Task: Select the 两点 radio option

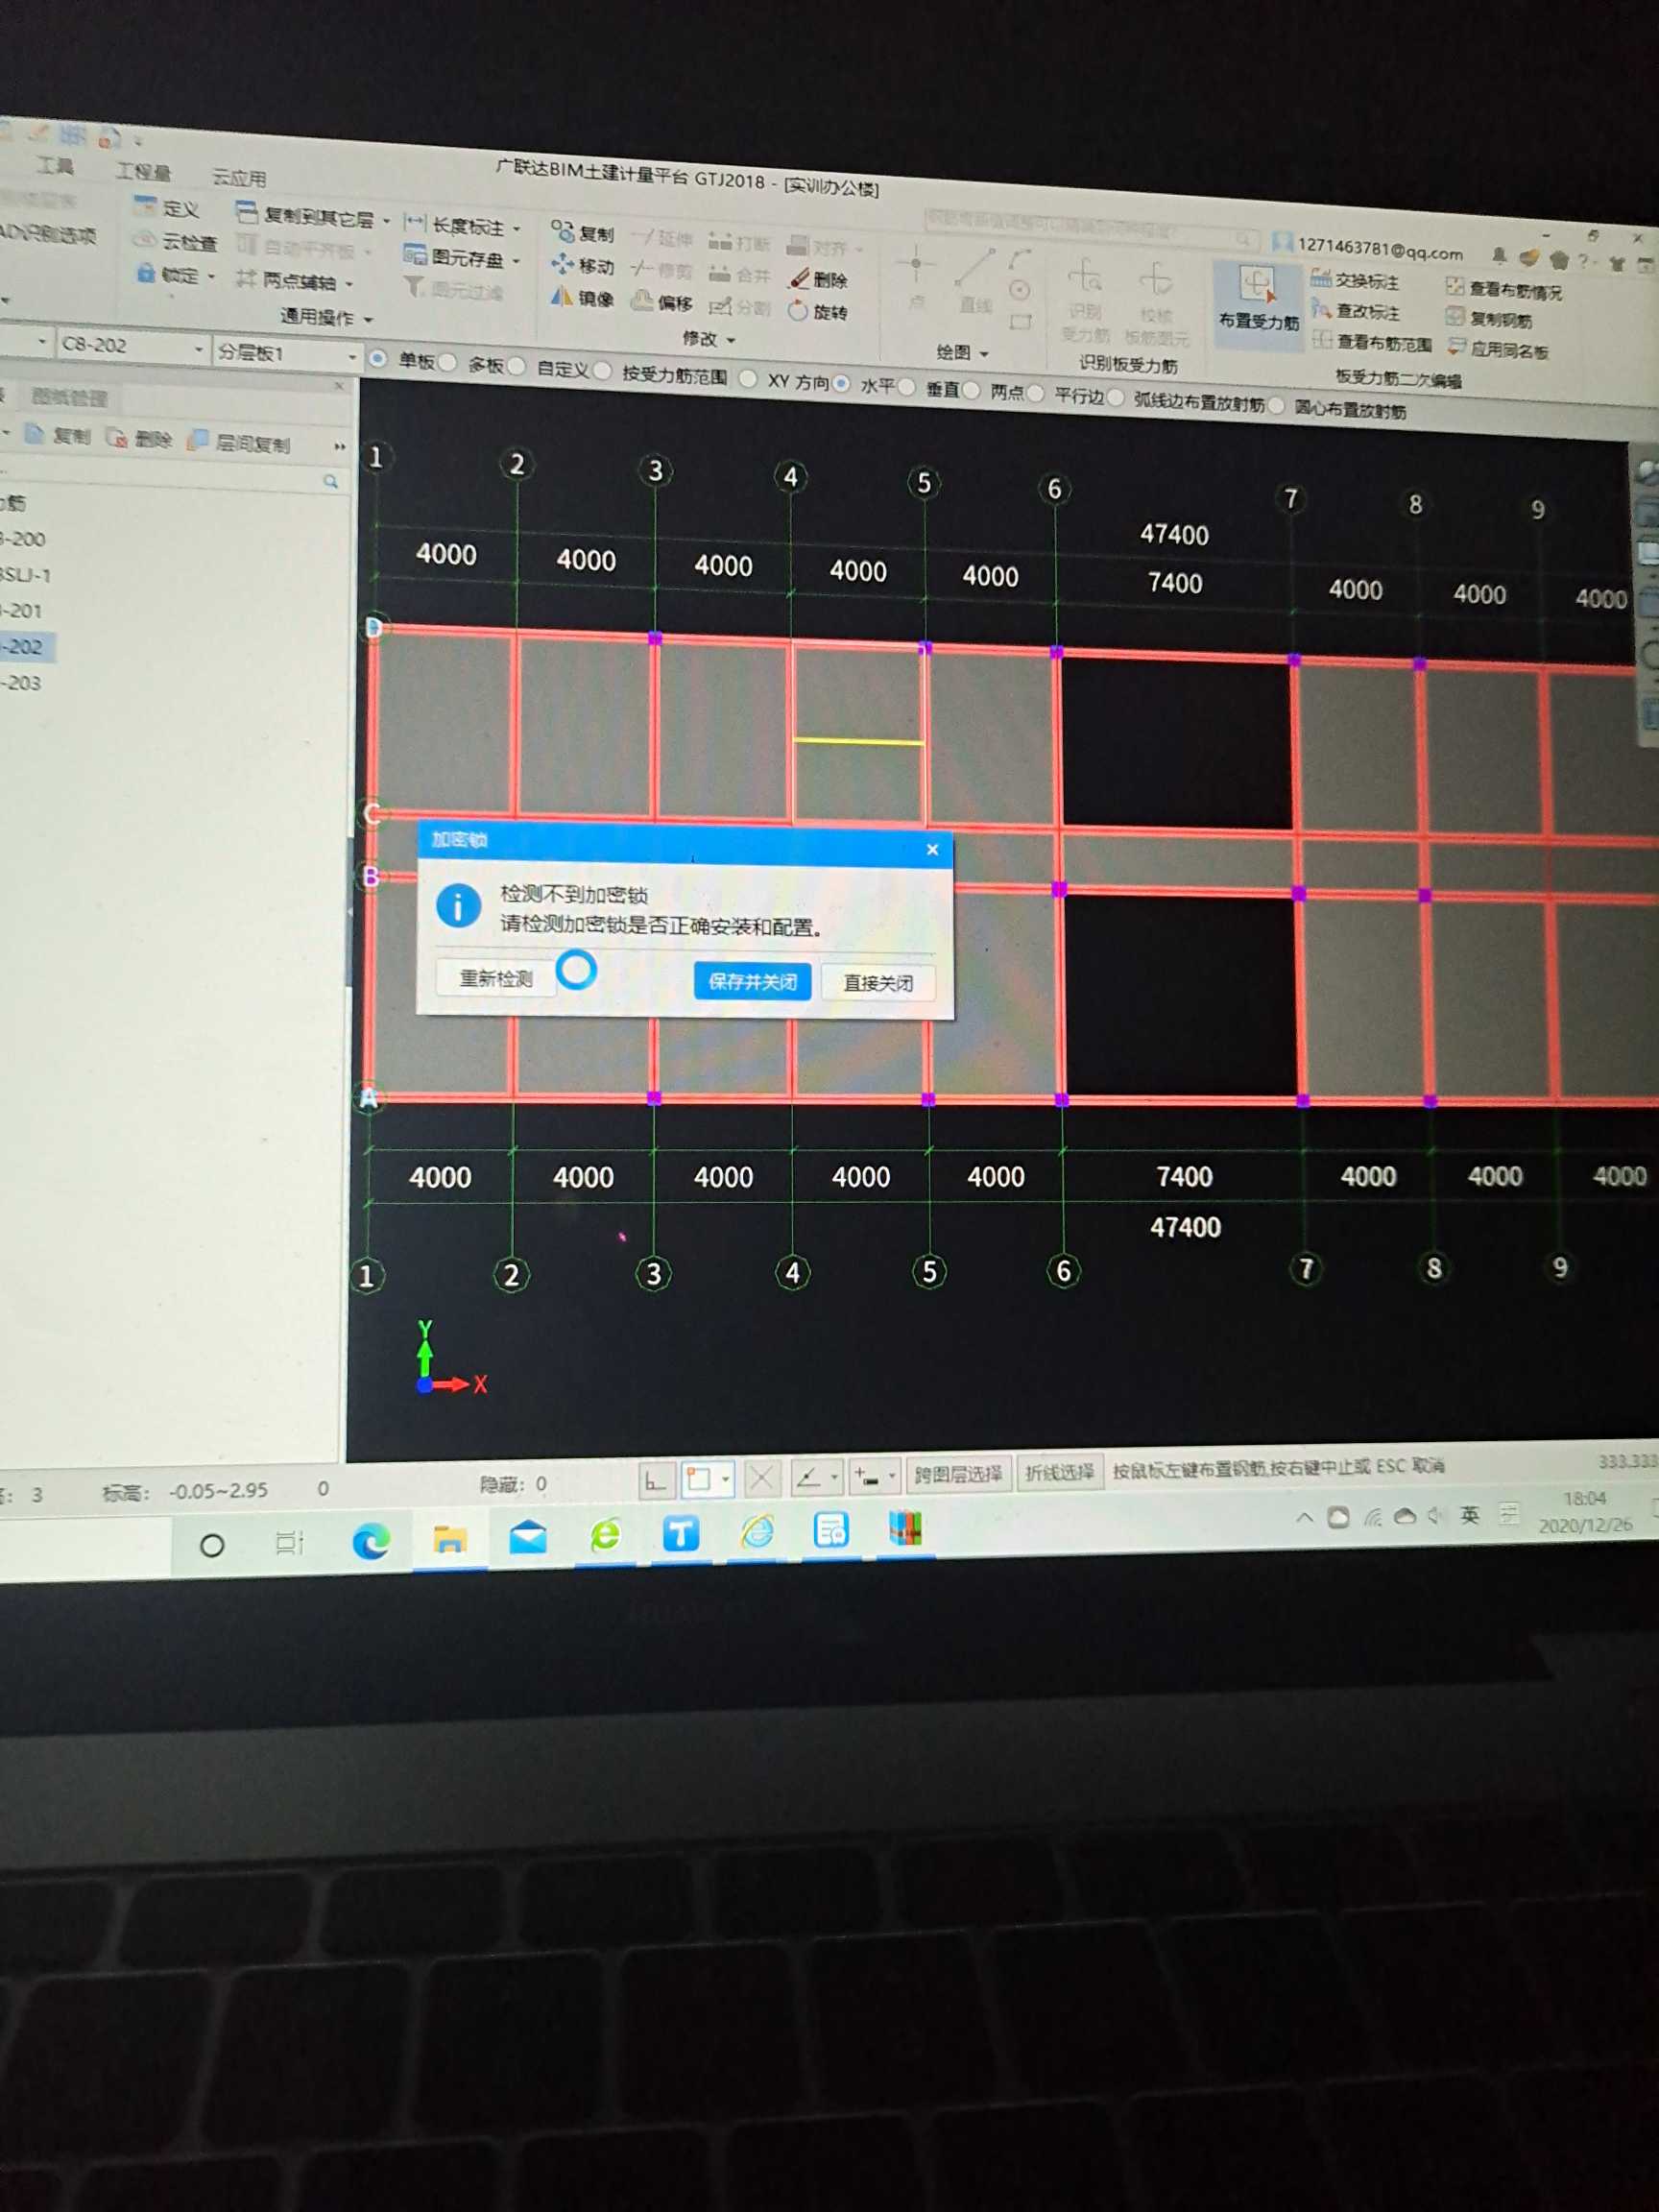Action: [971, 390]
